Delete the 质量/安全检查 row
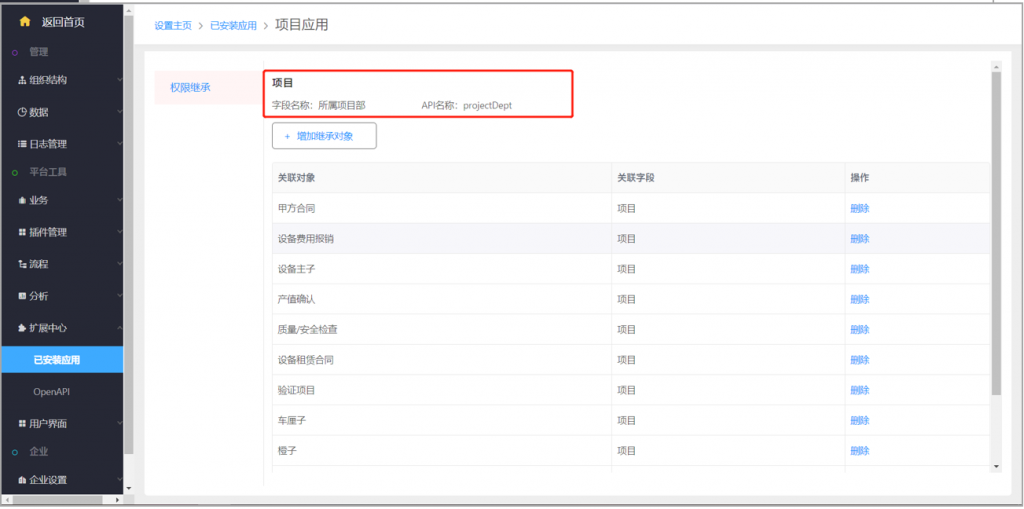The width and height of the screenshot is (1024, 509). [859, 329]
